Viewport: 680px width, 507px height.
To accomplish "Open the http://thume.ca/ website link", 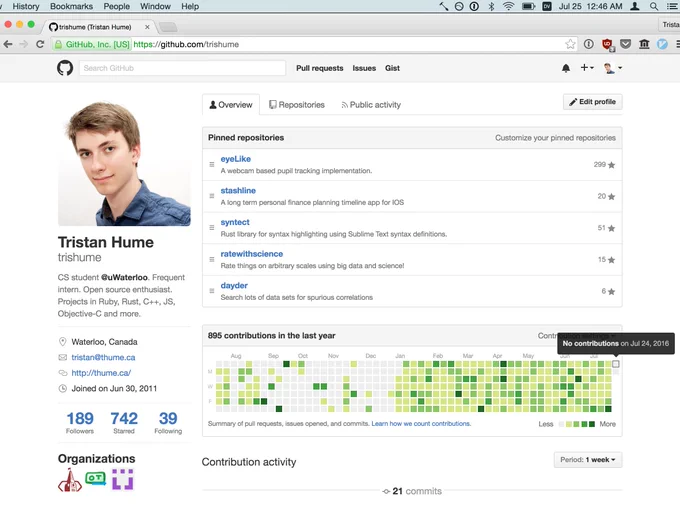I will point(101,373).
